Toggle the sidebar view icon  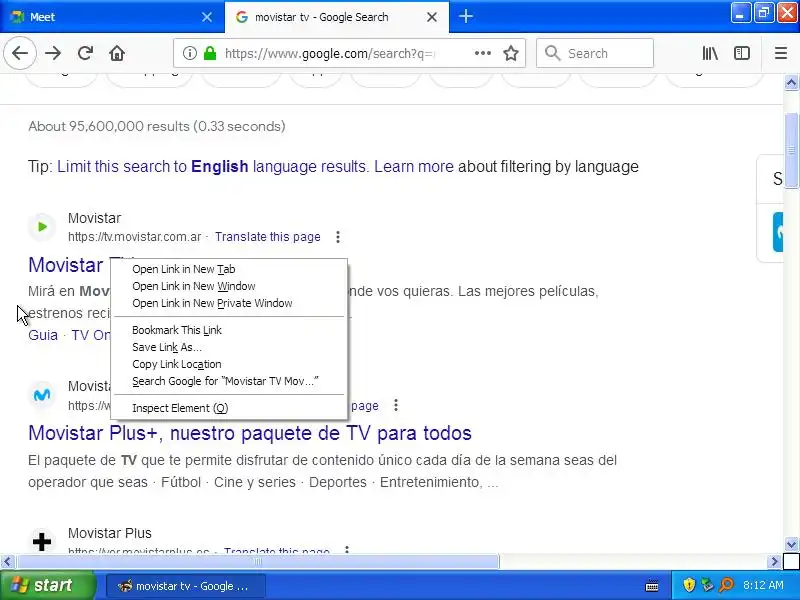(741, 53)
